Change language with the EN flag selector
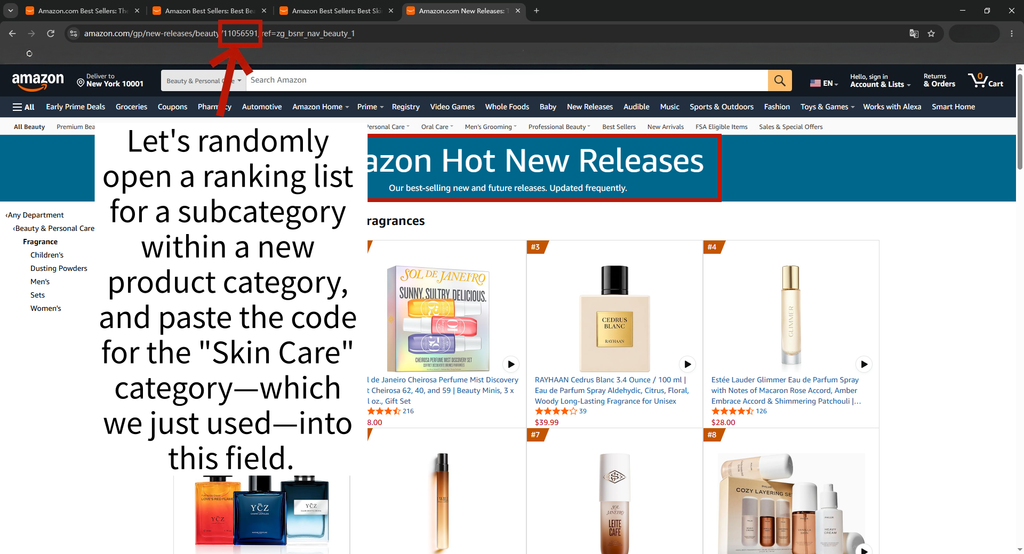 (x=824, y=83)
